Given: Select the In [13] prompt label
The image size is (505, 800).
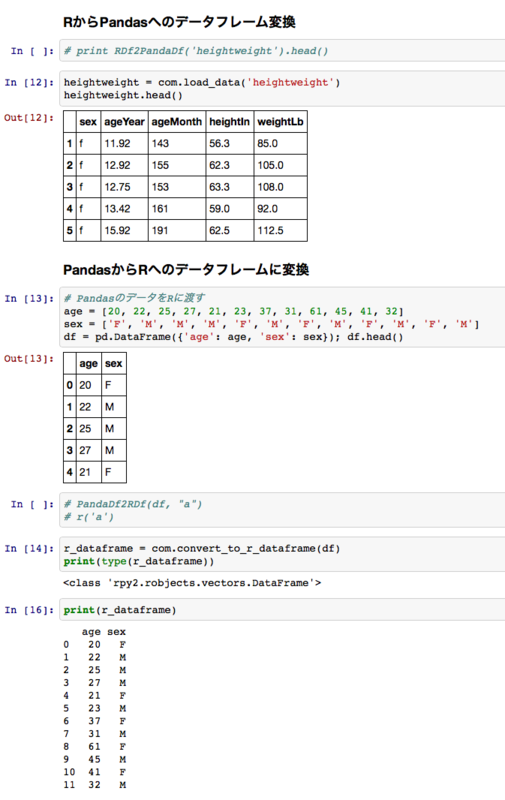Looking at the screenshot, I should coord(29,298).
